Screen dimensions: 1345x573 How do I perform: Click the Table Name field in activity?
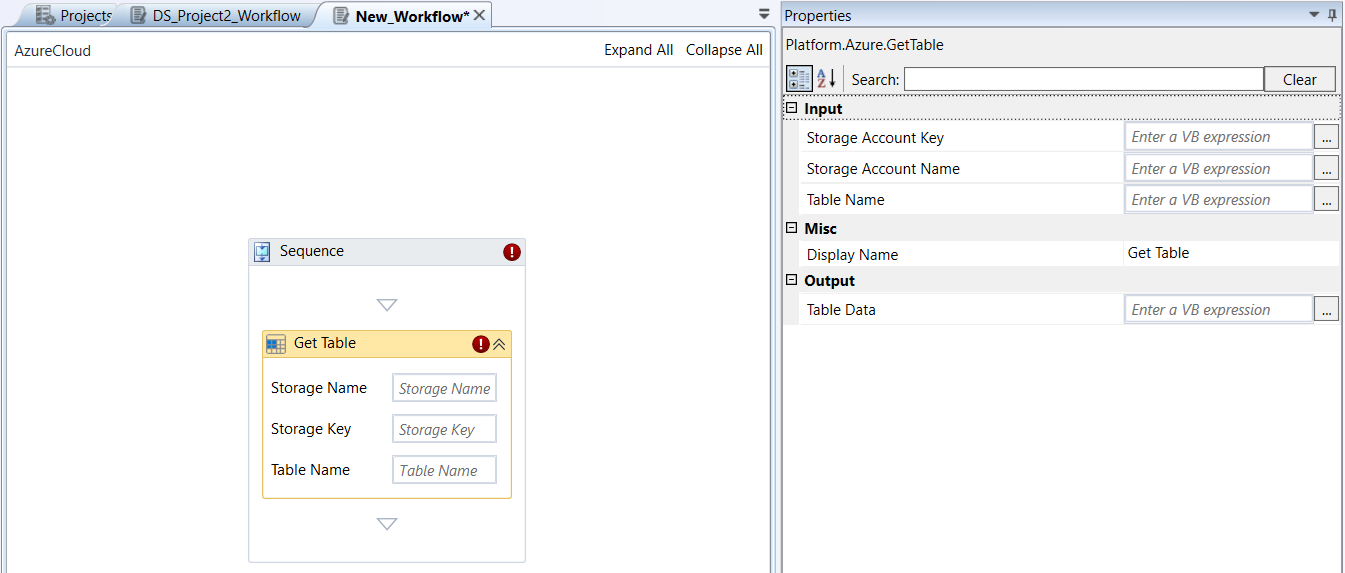point(444,470)
